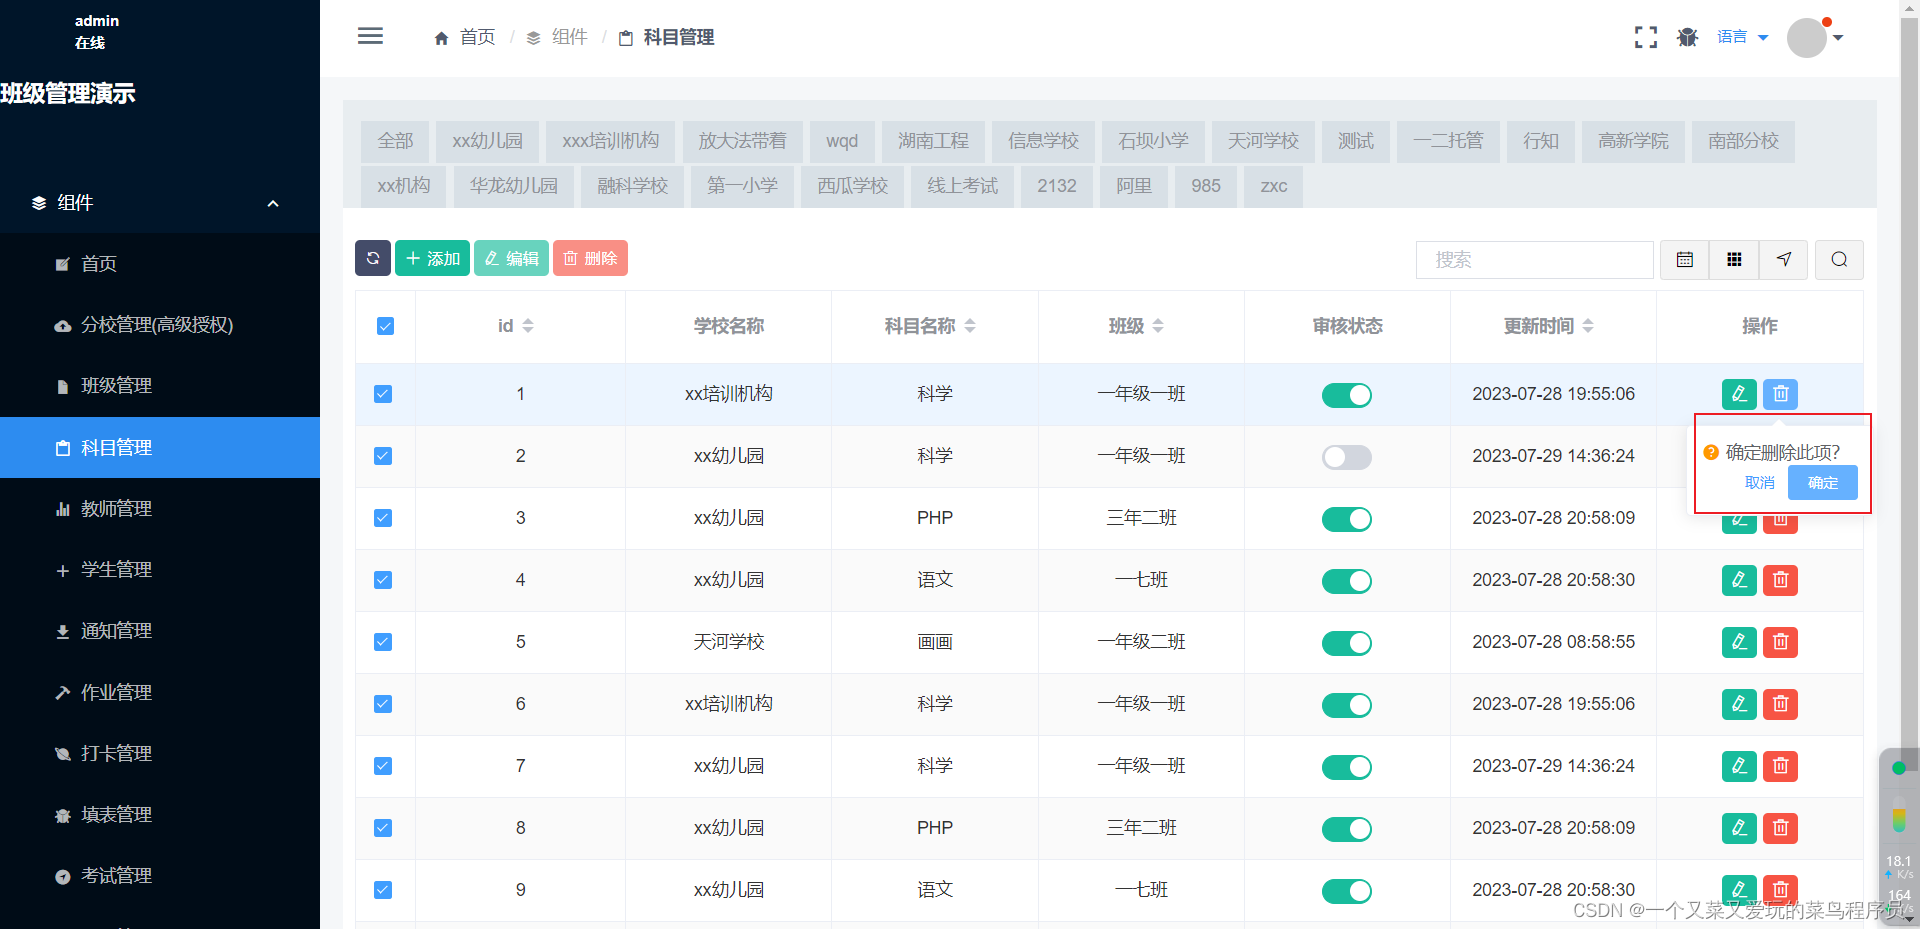
Task: Open the user avatar dropdown menu
Action: point(1815,38)
